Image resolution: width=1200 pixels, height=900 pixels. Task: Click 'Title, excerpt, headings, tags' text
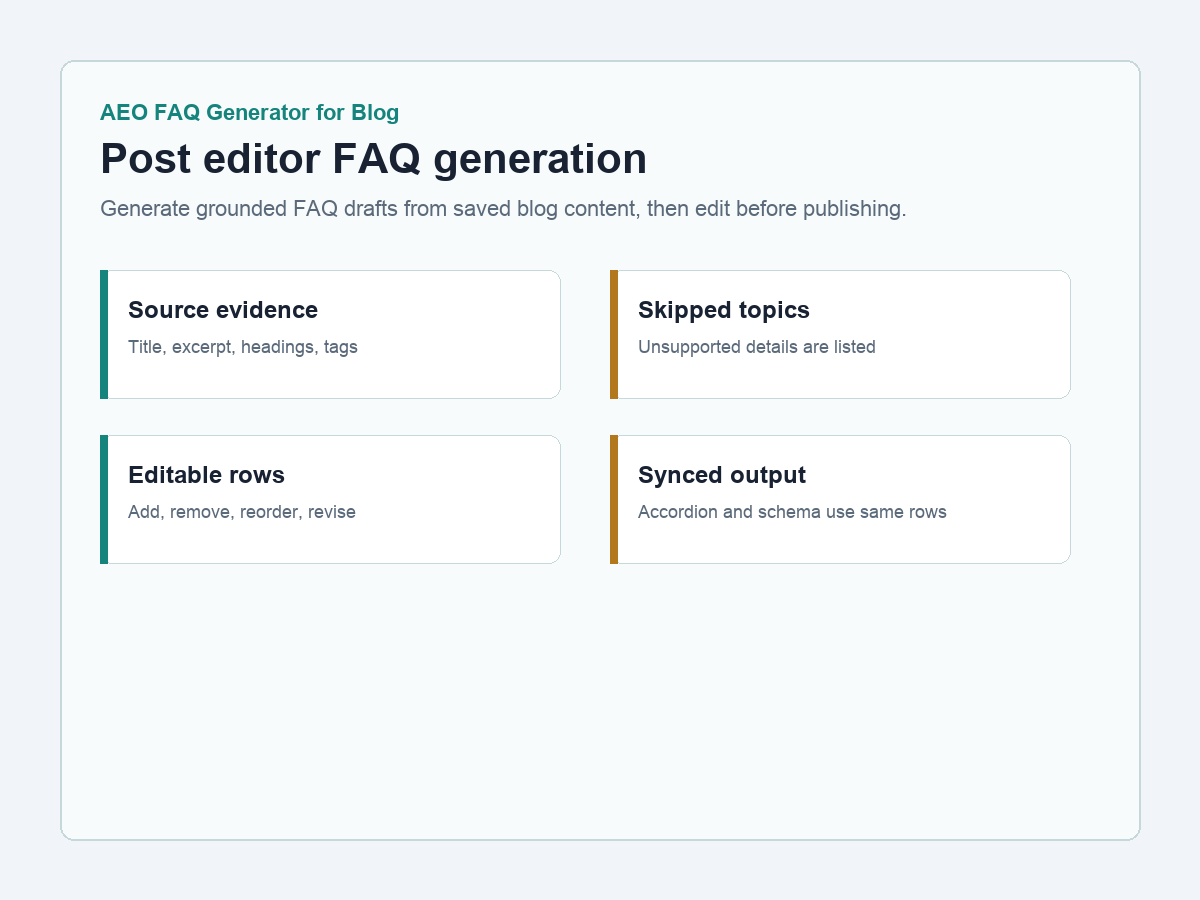(243, 347)
